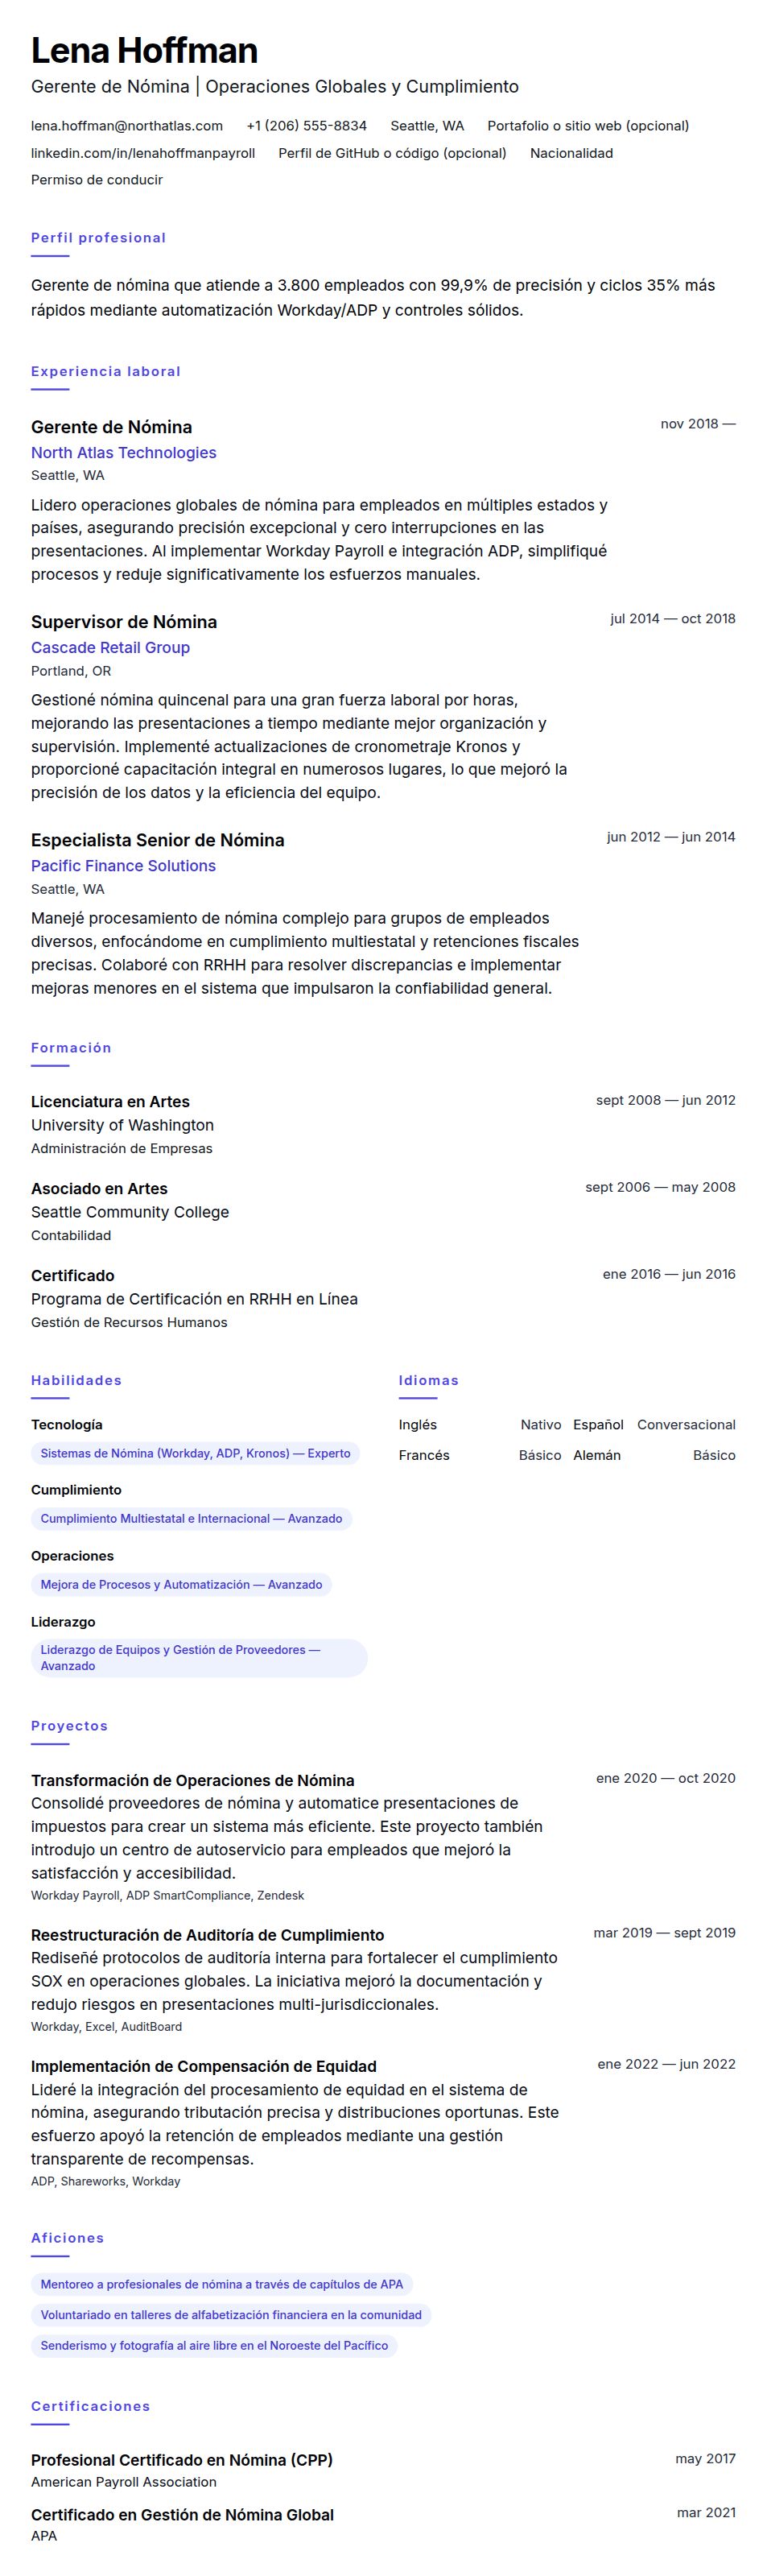Select the Cumplimiento Multiestatal e Internacional tag
This screenshot has width=767, height=2576.
[191, 1519]
